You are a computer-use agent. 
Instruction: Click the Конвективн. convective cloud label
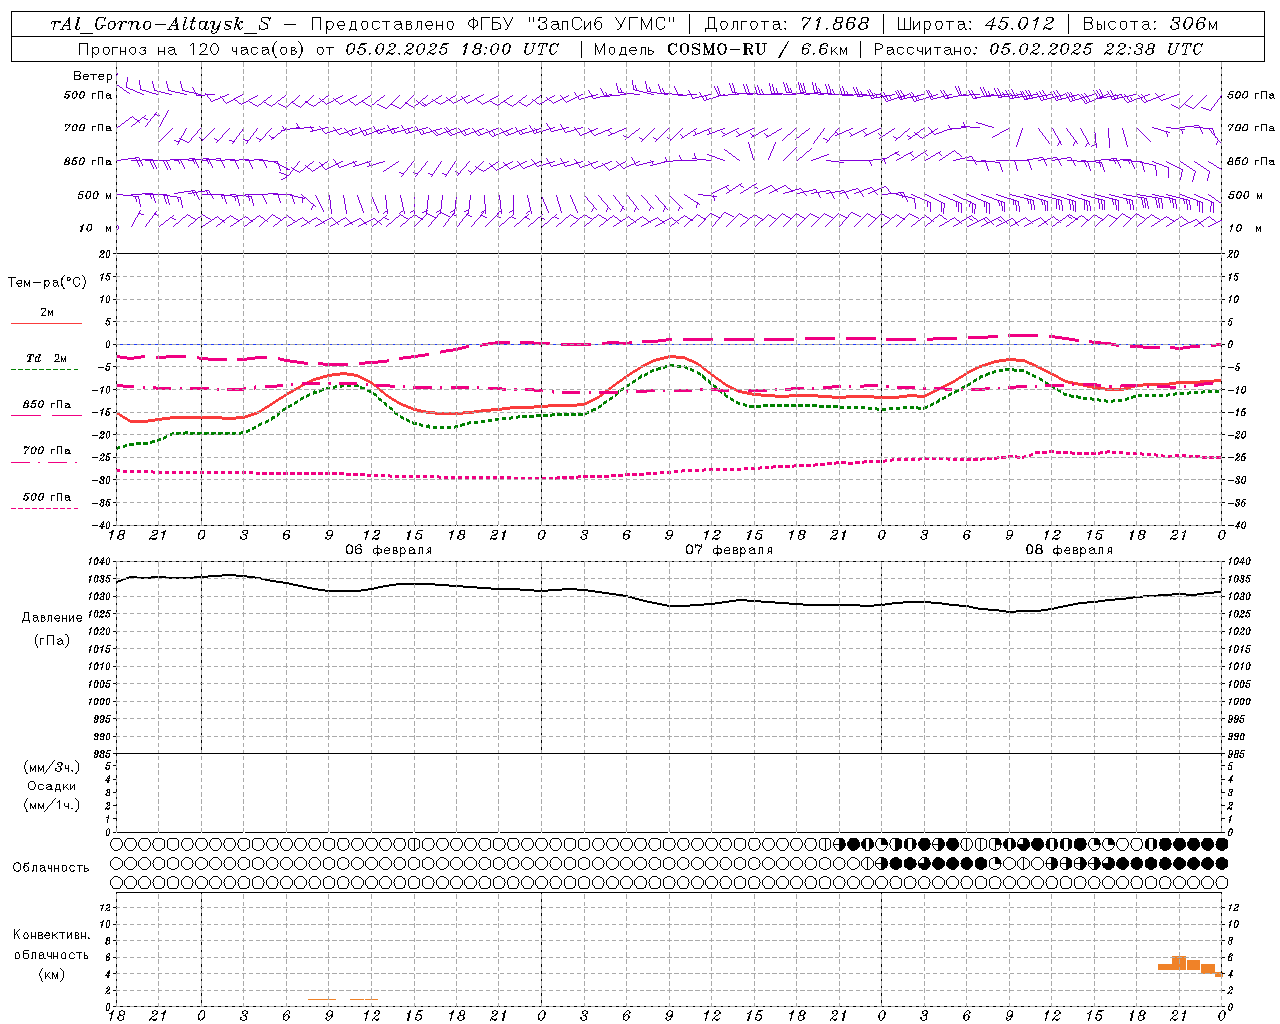pos(52,935)
